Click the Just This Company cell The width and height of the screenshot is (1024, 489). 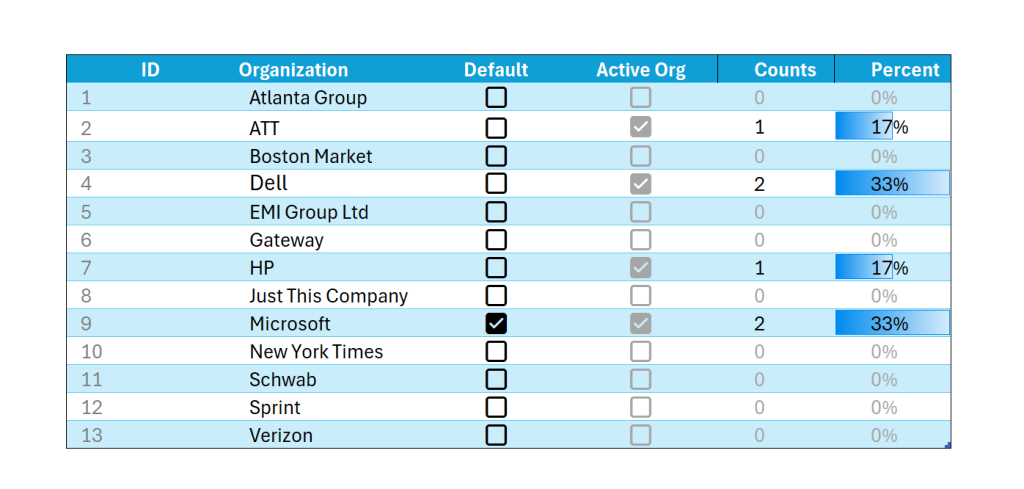tap(328, 296)
